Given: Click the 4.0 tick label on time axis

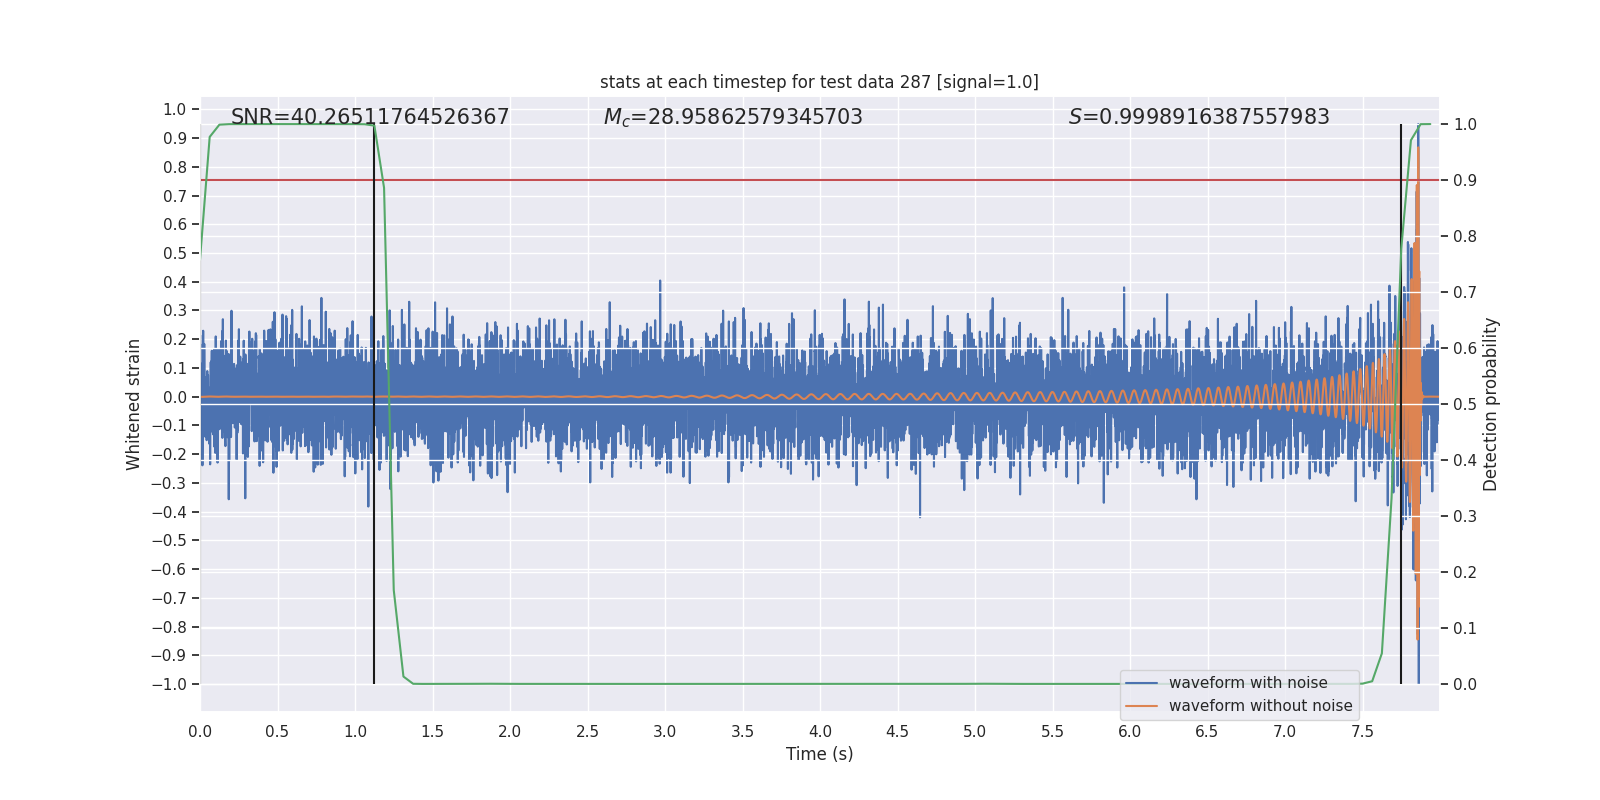Looking at the screenshot, I should pos(820,732).
